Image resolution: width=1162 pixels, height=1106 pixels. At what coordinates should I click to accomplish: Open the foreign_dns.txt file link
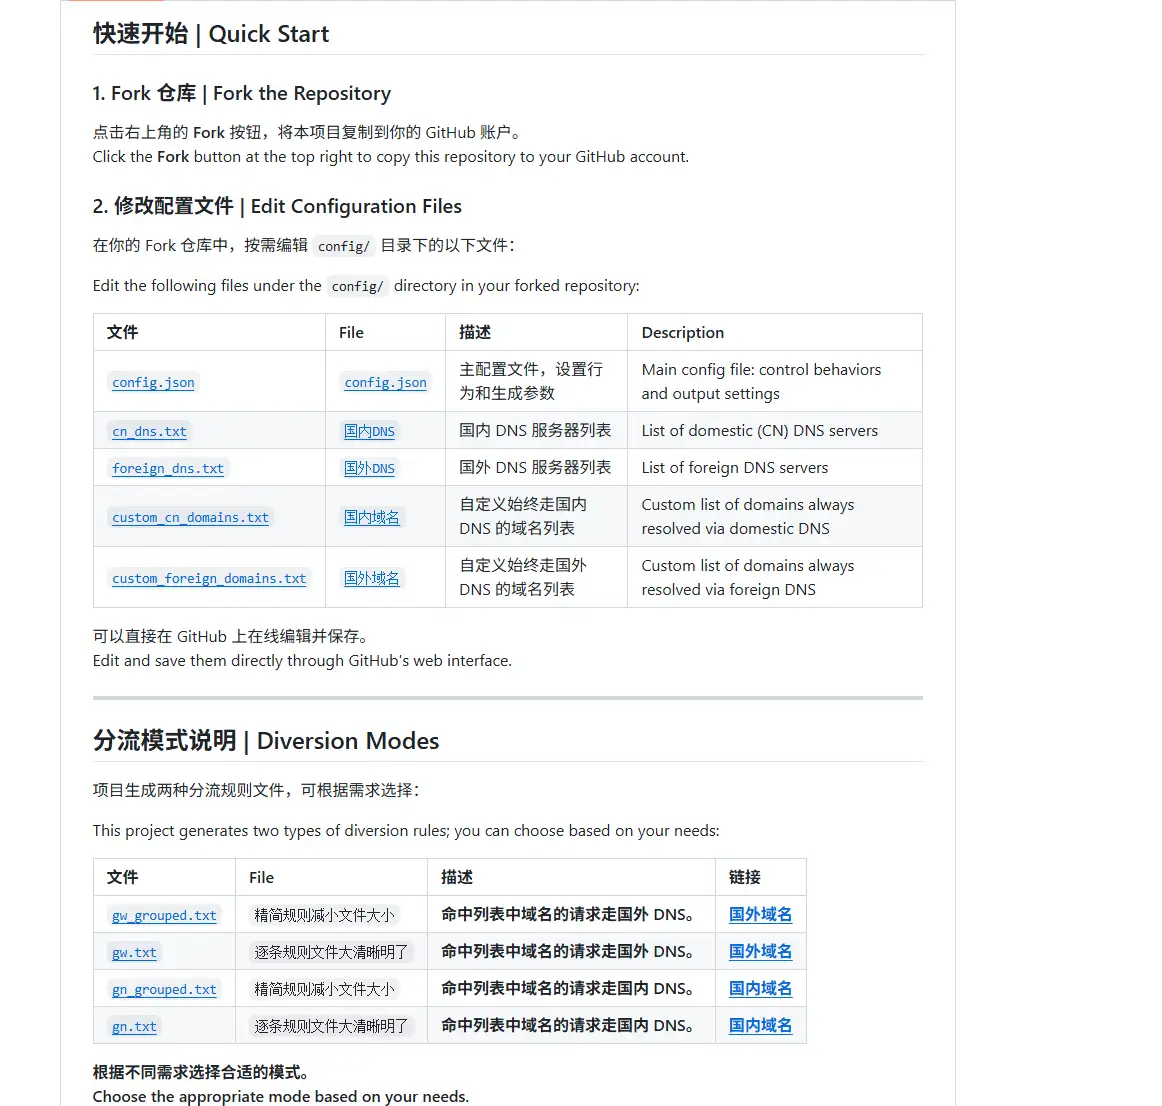[167, 468]
